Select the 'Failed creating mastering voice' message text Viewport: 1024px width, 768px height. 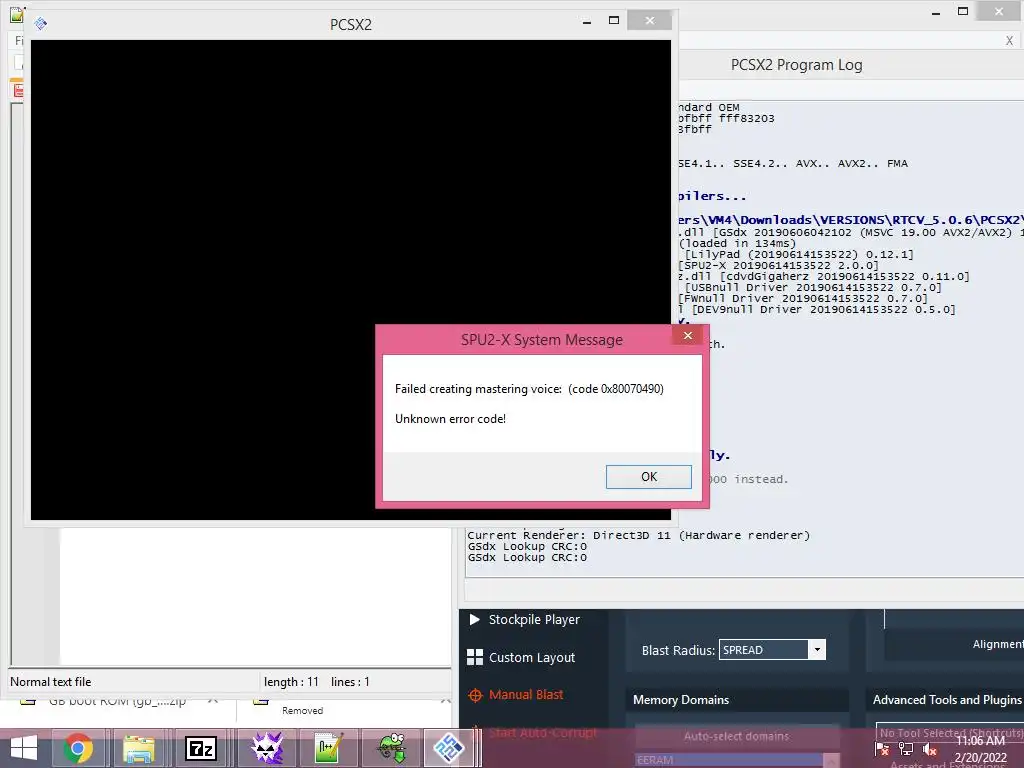click(x=529, y=389)
